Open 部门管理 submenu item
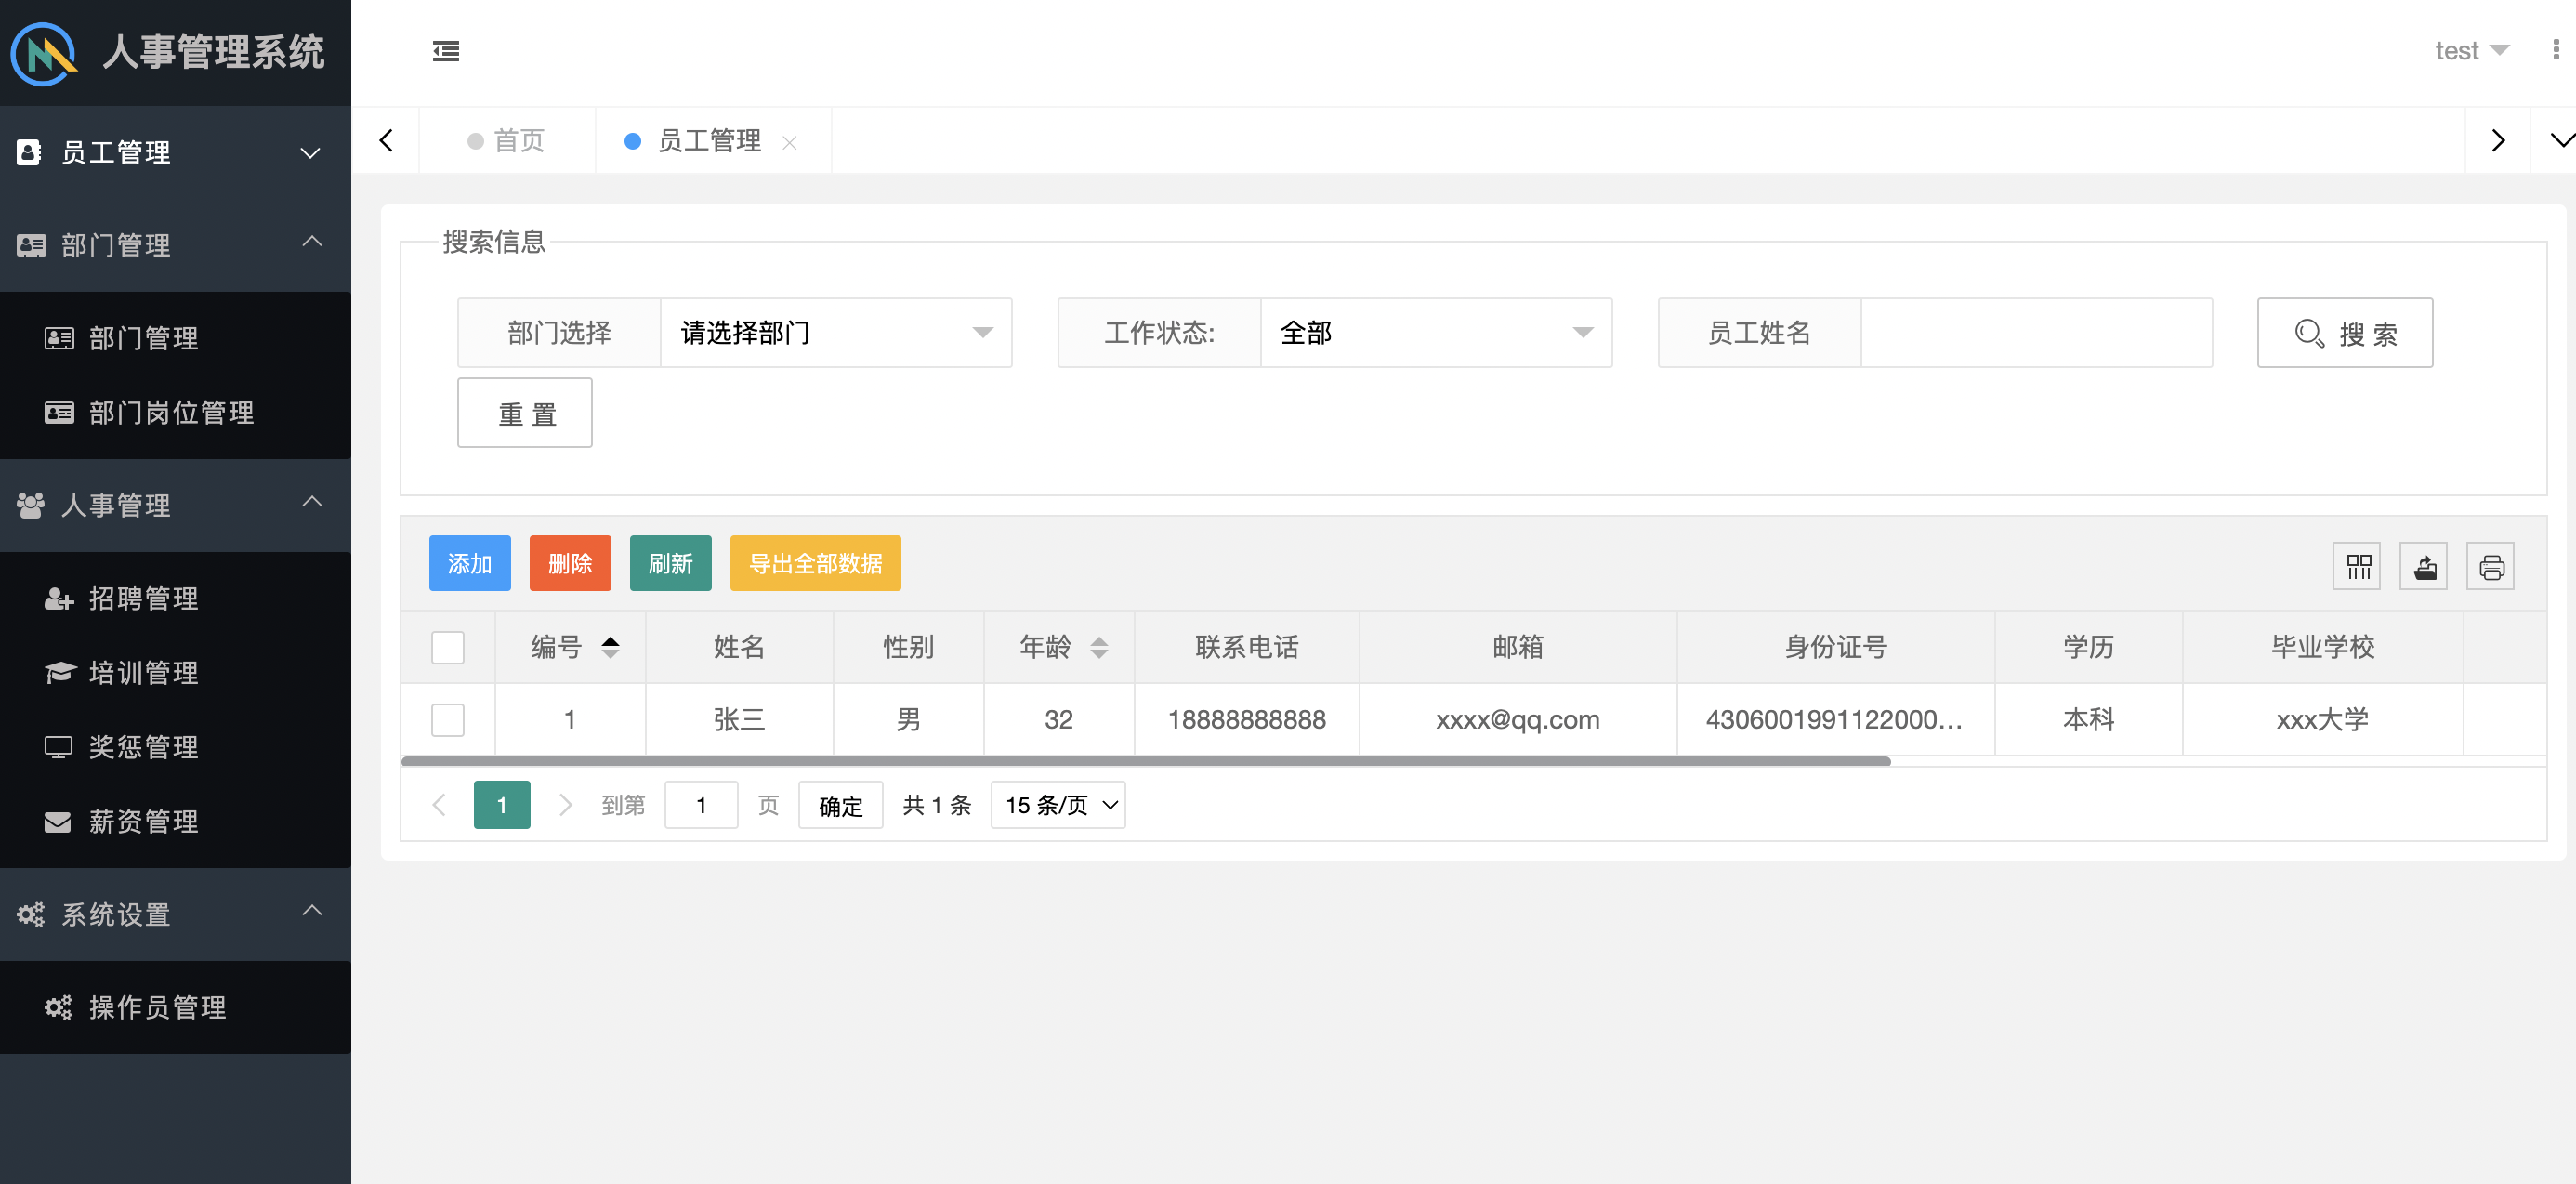The width and height of the screenshot is (2576, 1184). pyautogui.click(x=175, y=338)
